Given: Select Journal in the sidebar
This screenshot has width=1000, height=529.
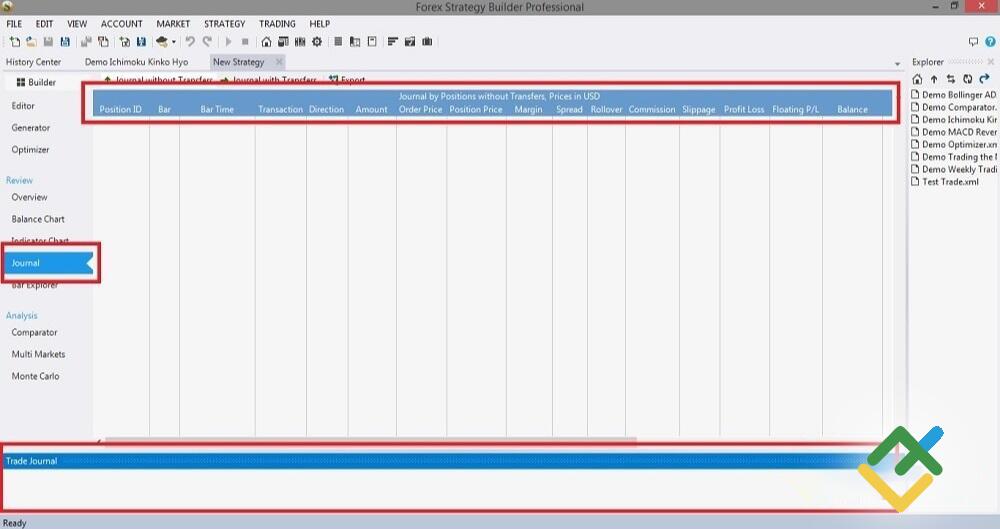Looking at the screenshot, I should coord(49,263).
